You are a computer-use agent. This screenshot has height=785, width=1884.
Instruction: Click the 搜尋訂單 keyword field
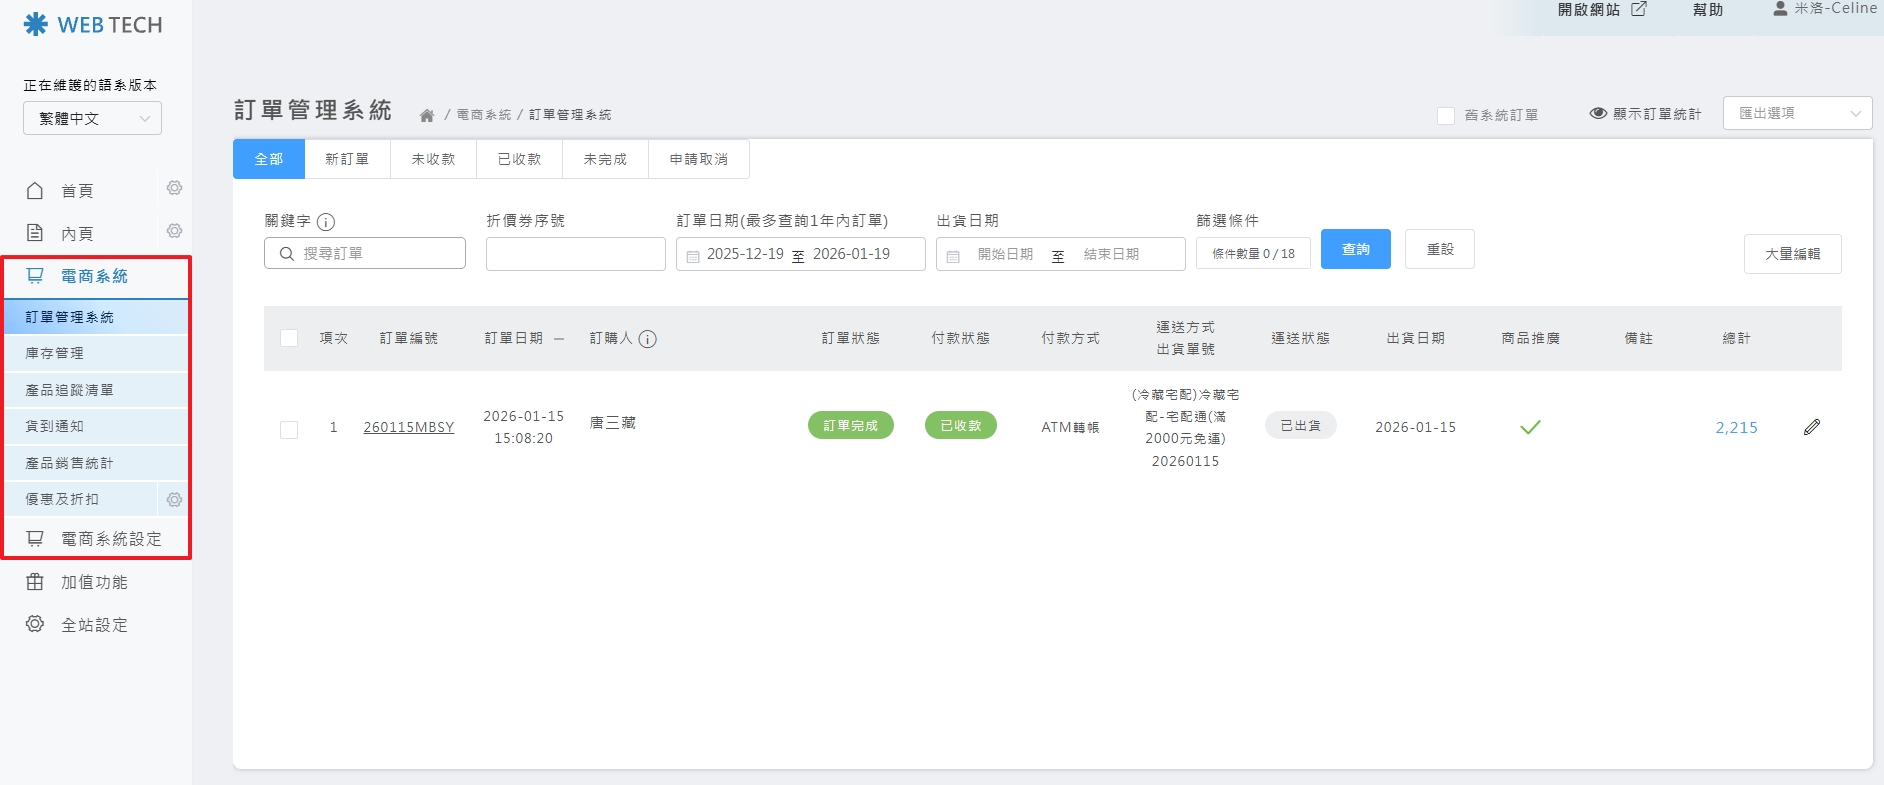365,253
